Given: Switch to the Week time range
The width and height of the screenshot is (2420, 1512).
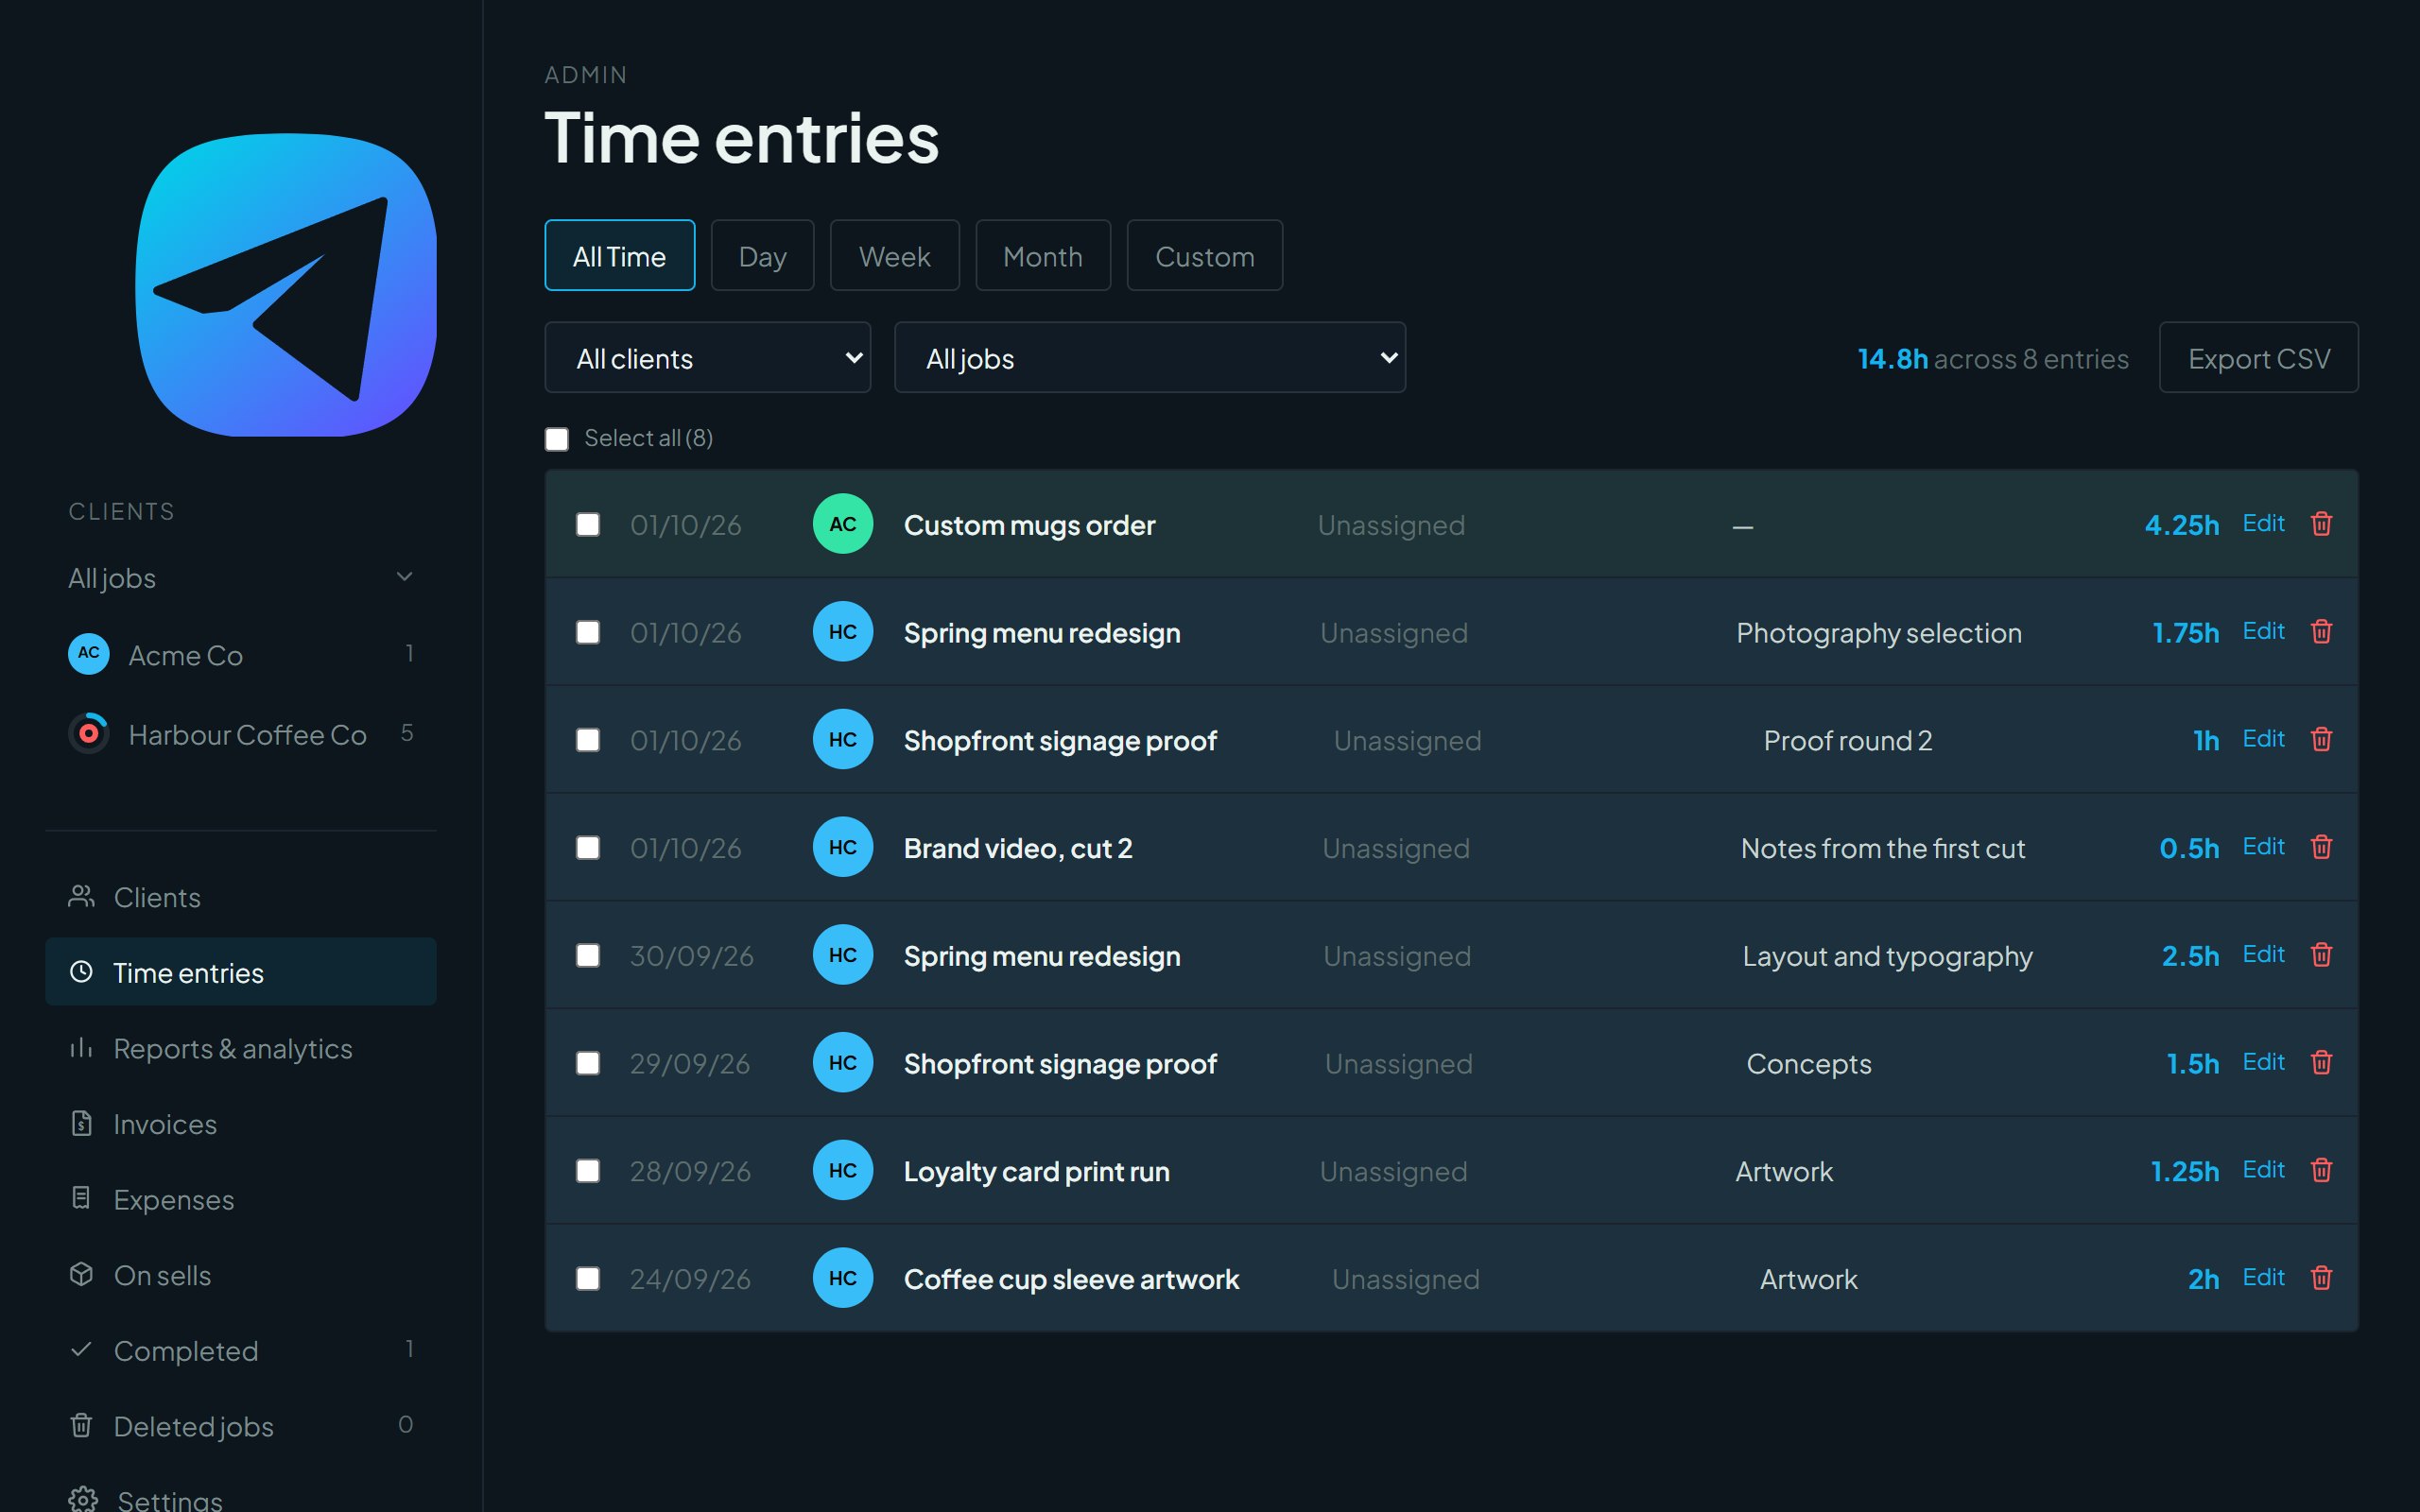Looking at the screenshot, I should (x=894, y=255).
